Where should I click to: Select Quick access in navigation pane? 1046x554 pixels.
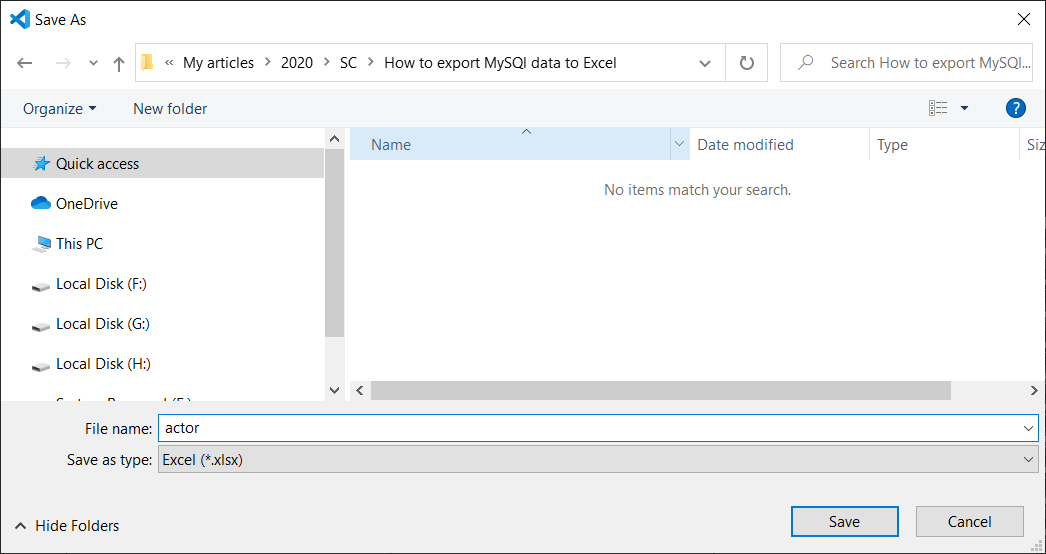click(97, 164)
